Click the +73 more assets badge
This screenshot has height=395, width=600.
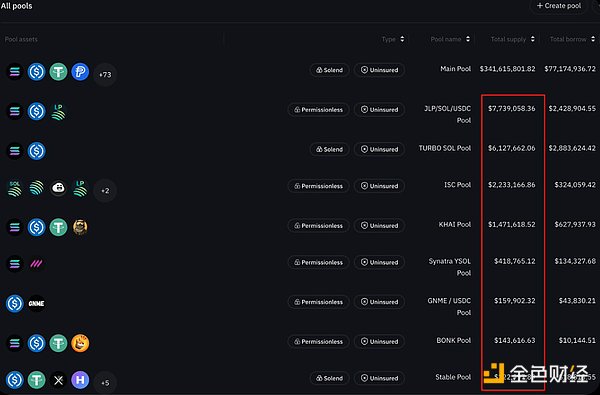(x=105, y=74)
